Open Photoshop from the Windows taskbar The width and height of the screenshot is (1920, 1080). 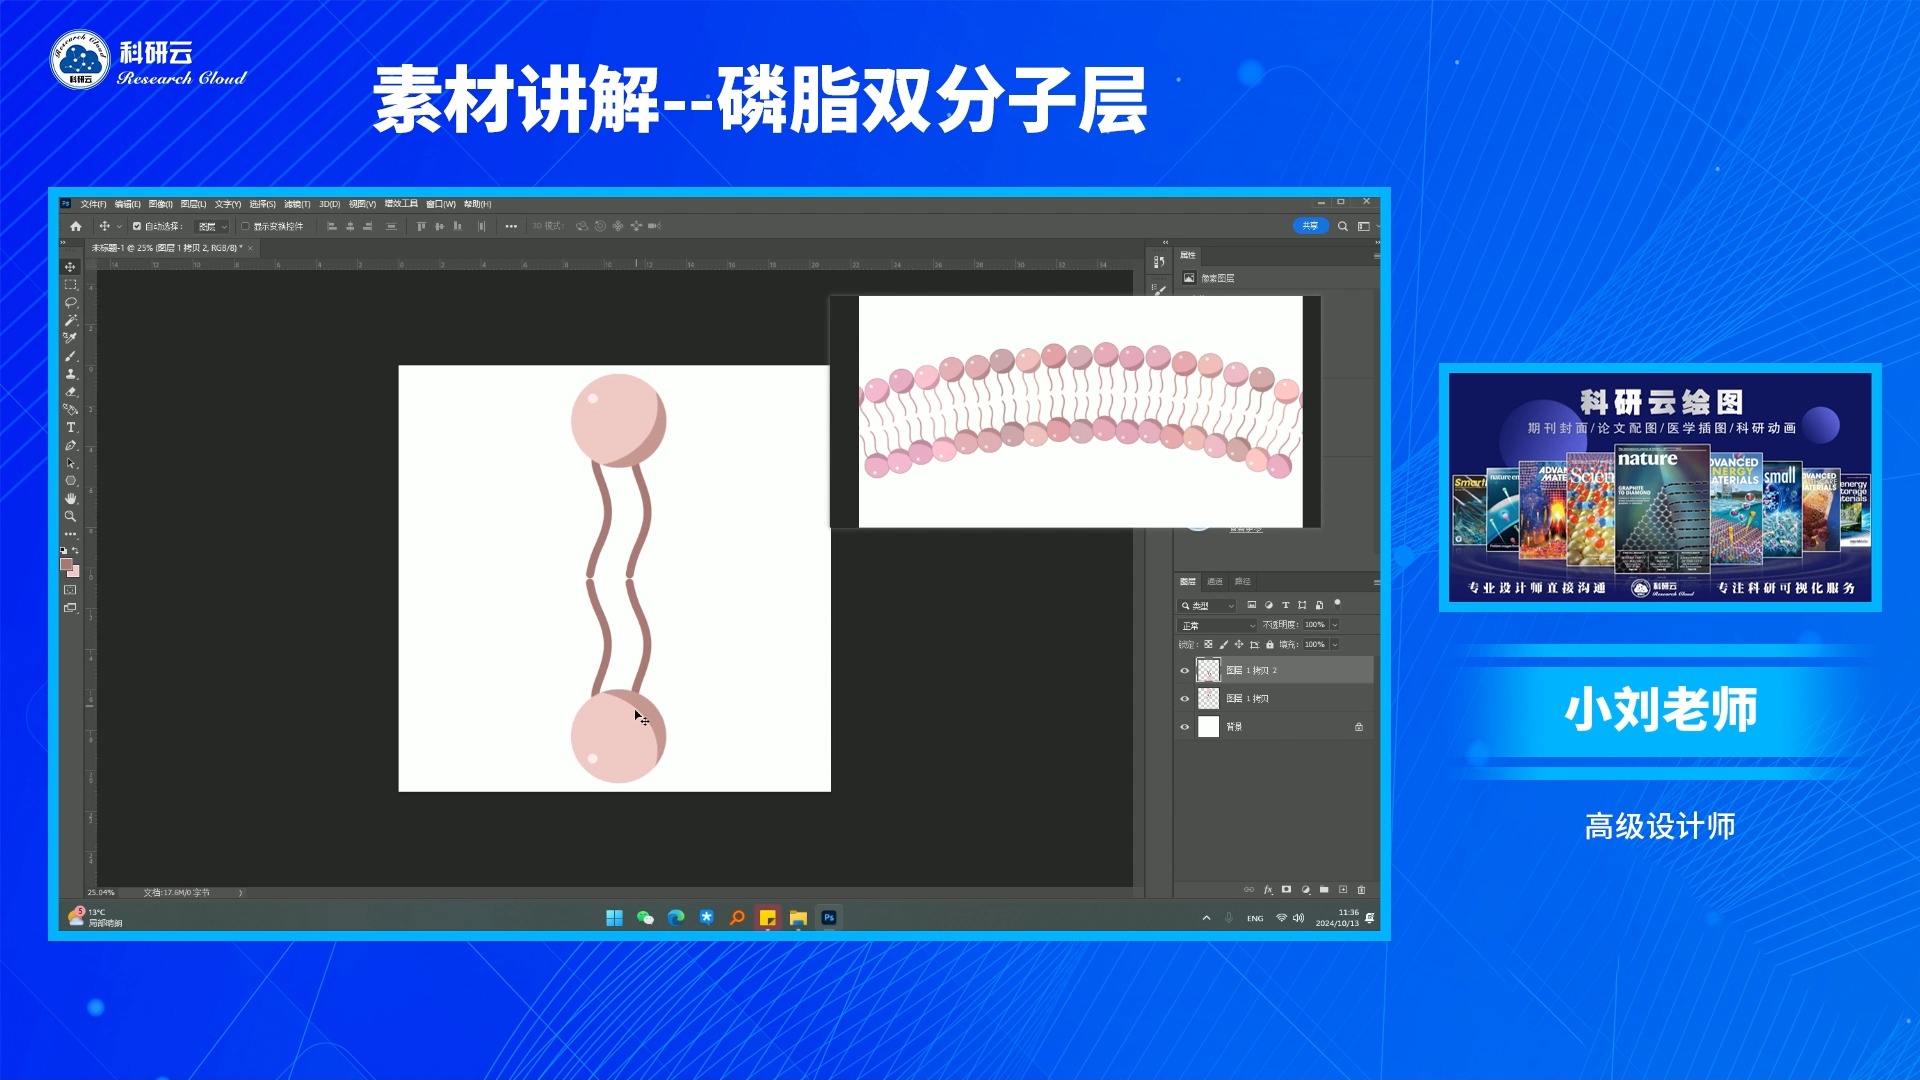click(829, 918)
